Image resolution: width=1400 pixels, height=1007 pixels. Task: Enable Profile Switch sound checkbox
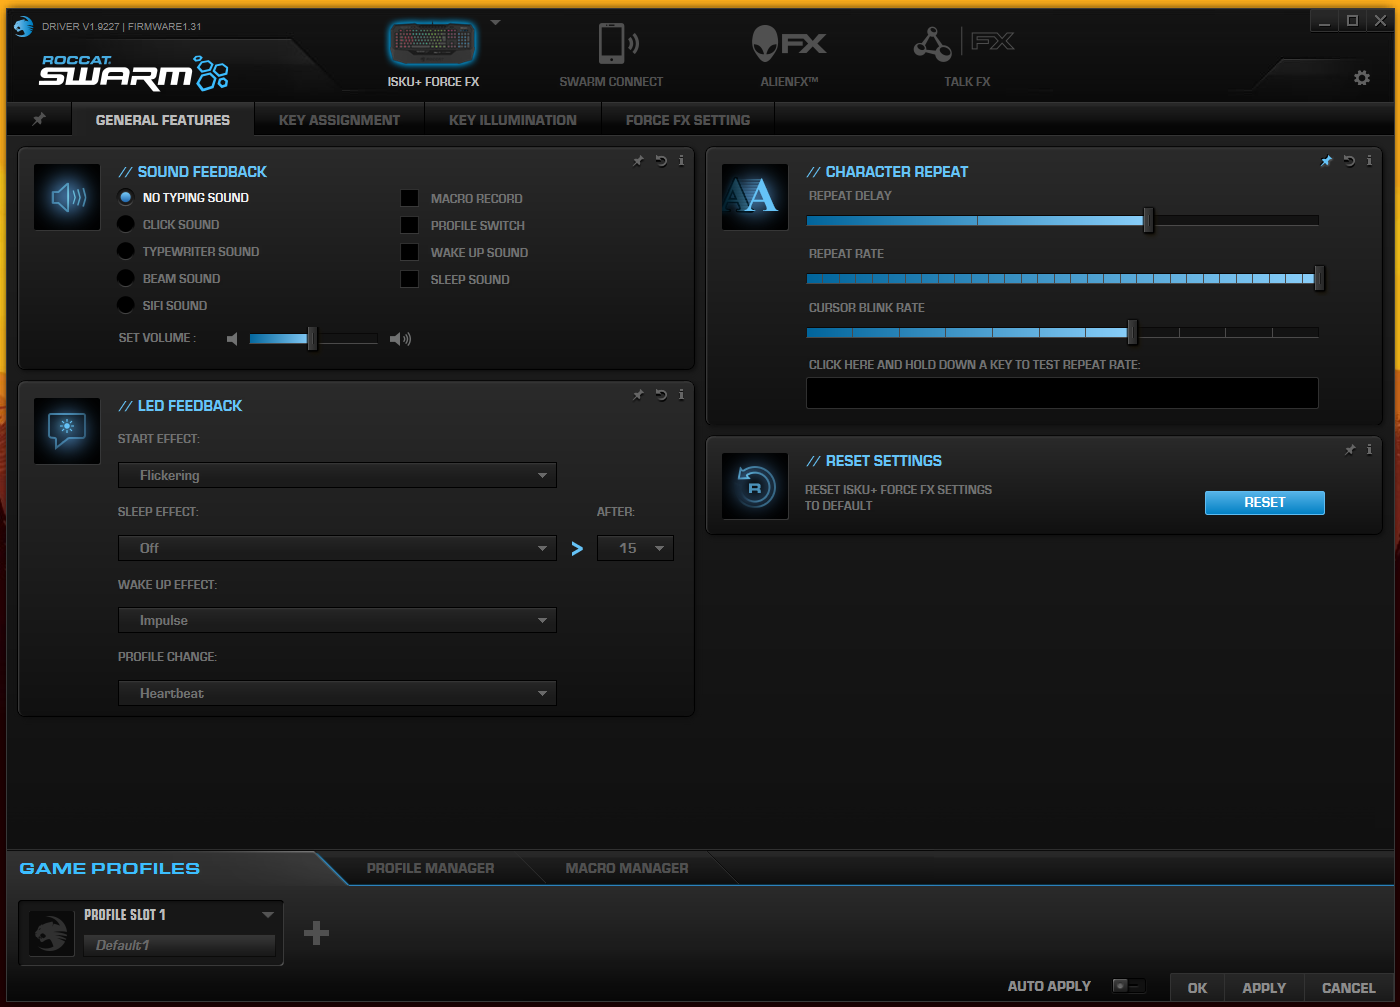pos(410,225)
